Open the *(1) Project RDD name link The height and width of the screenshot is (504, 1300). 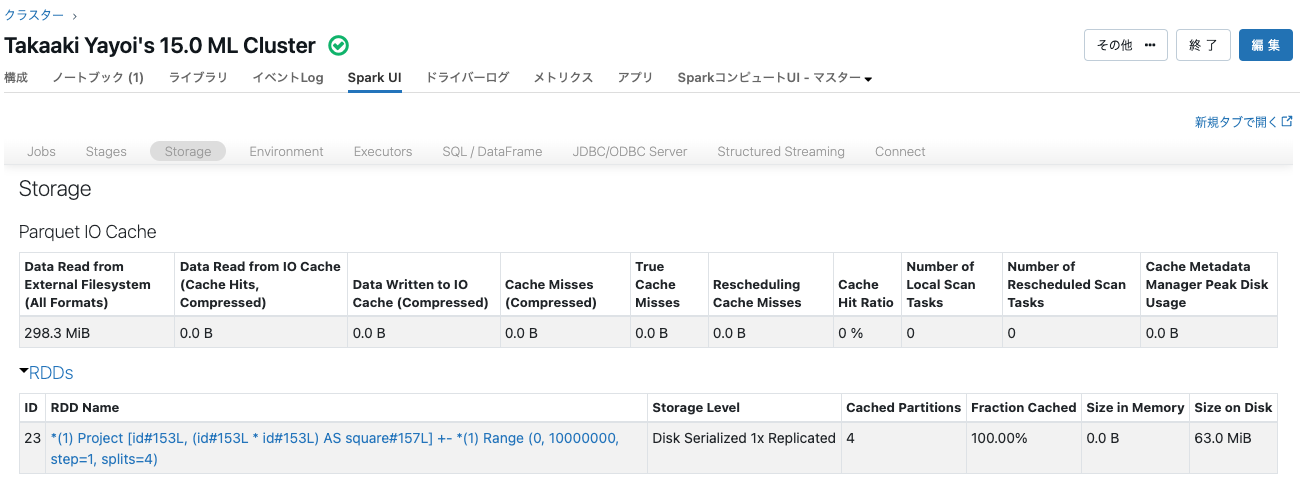click(x=334, y=448)
